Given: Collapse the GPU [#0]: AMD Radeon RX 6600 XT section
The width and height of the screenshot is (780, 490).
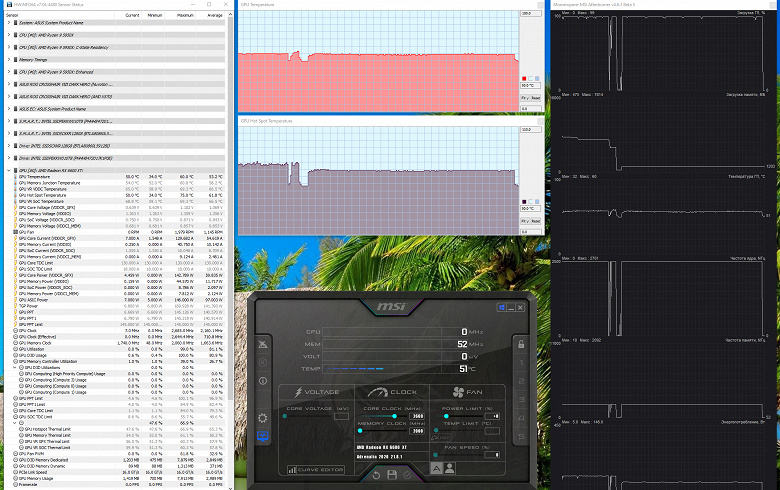Looking at the screenshot, I should click(8, 170).
